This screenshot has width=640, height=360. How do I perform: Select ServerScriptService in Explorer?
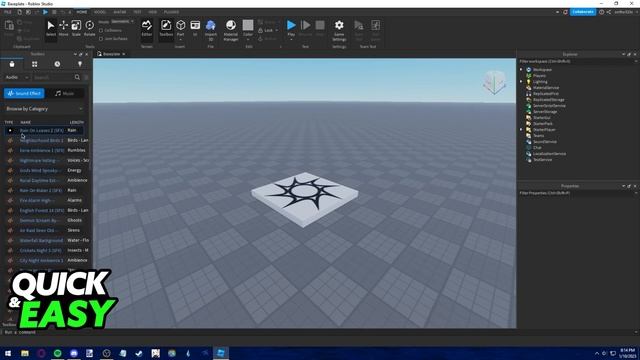[x=549, y=106]
